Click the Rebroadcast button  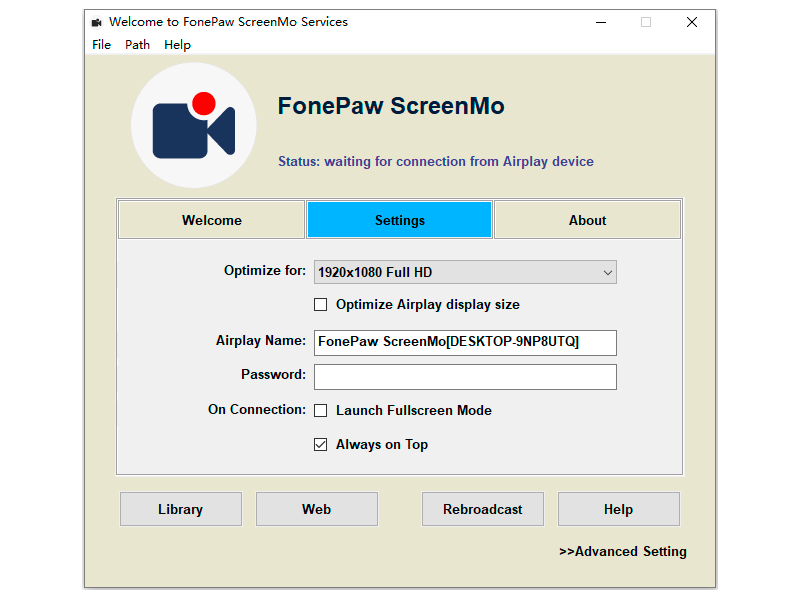tap(483, 509)
